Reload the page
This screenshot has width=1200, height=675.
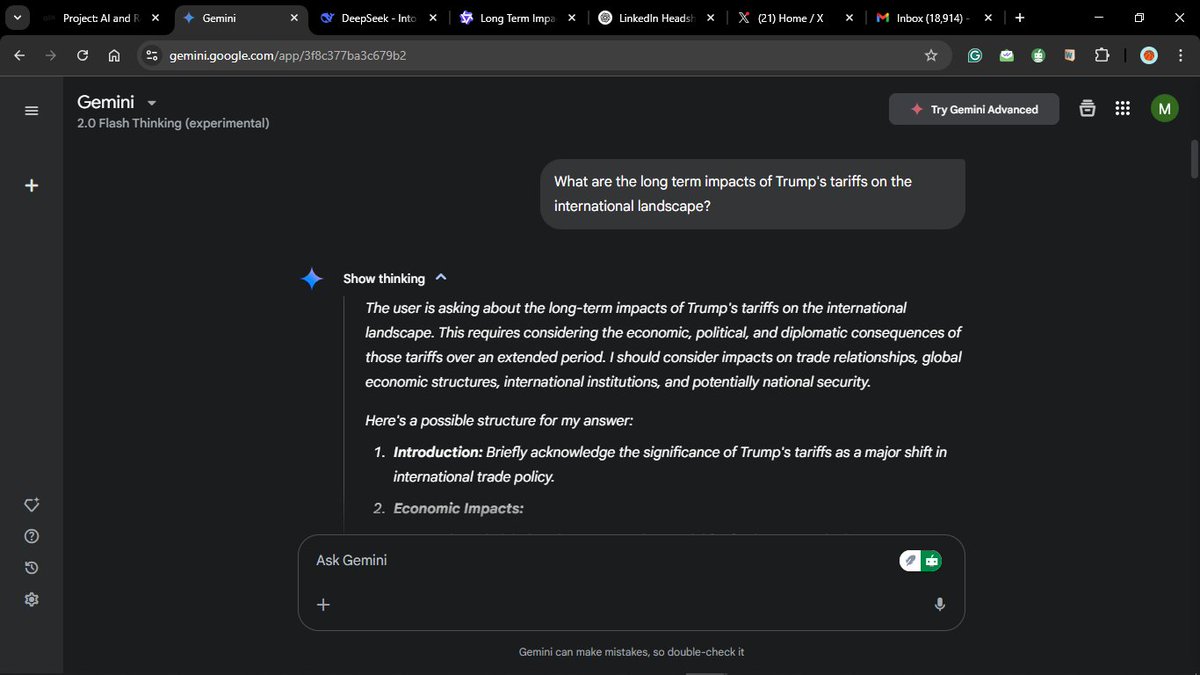click(x=82, y=56)
